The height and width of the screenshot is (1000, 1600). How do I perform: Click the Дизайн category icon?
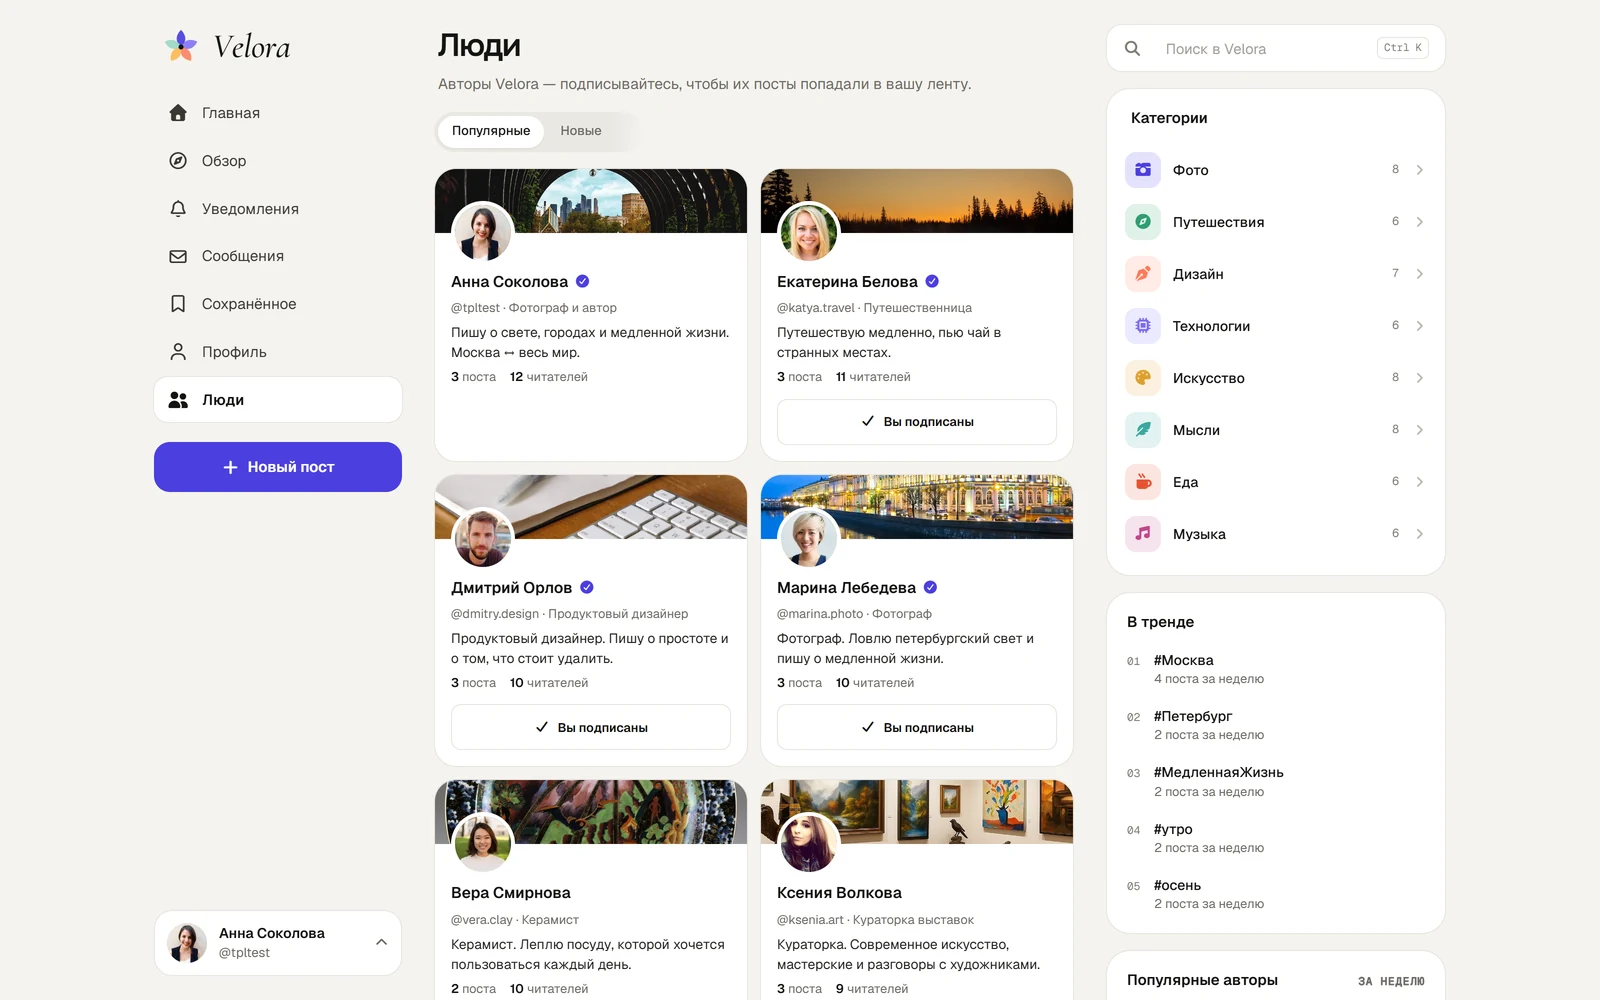1143,274
